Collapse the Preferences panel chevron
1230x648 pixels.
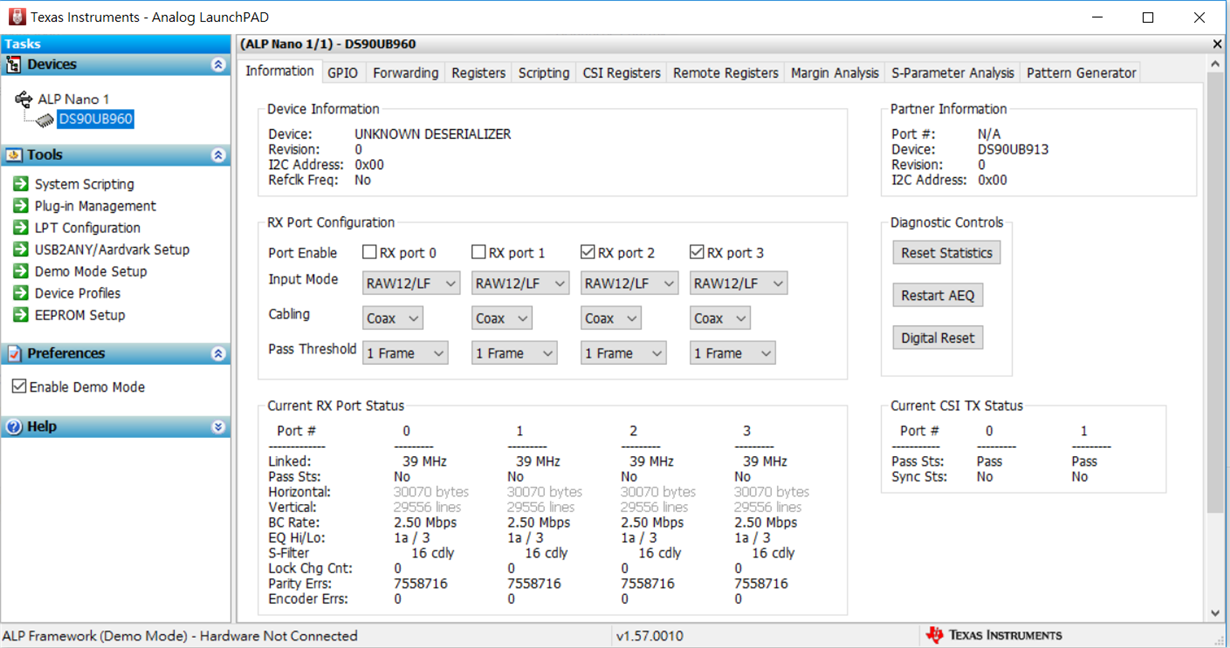(x=218, y=353)
